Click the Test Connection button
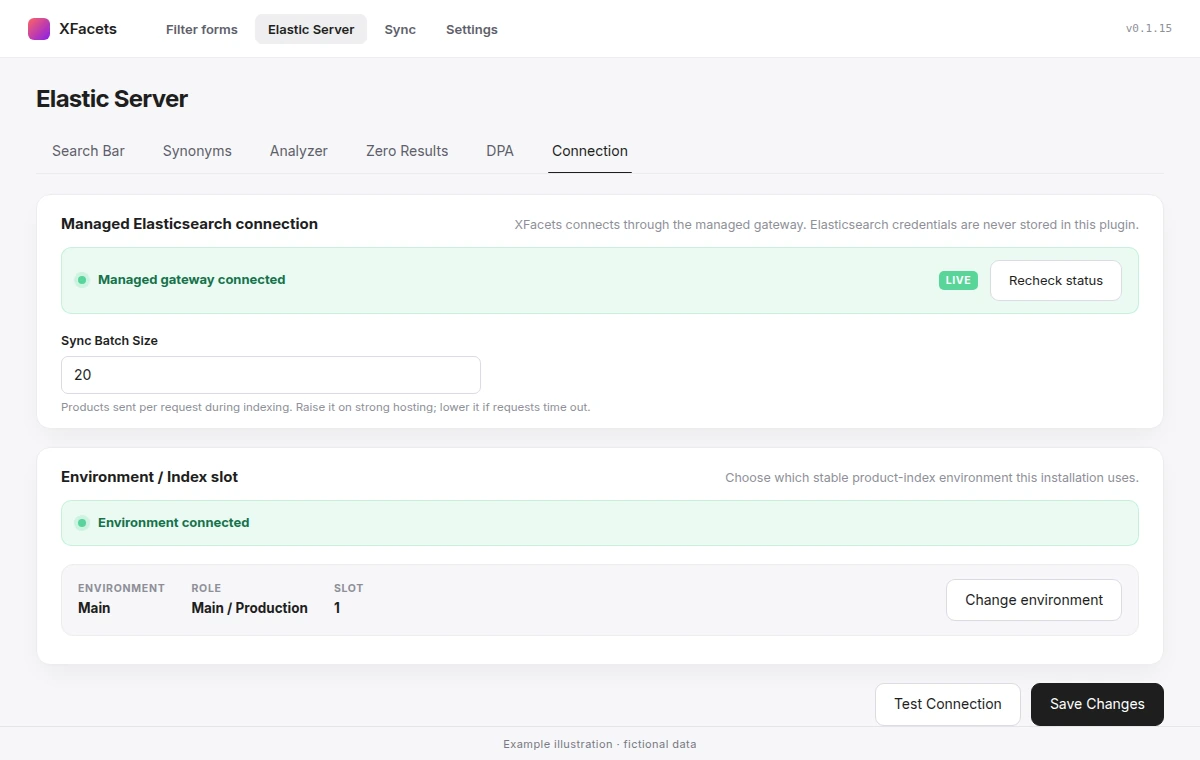1200x760 pixels. pyautogui.click(x=948, y=704)
